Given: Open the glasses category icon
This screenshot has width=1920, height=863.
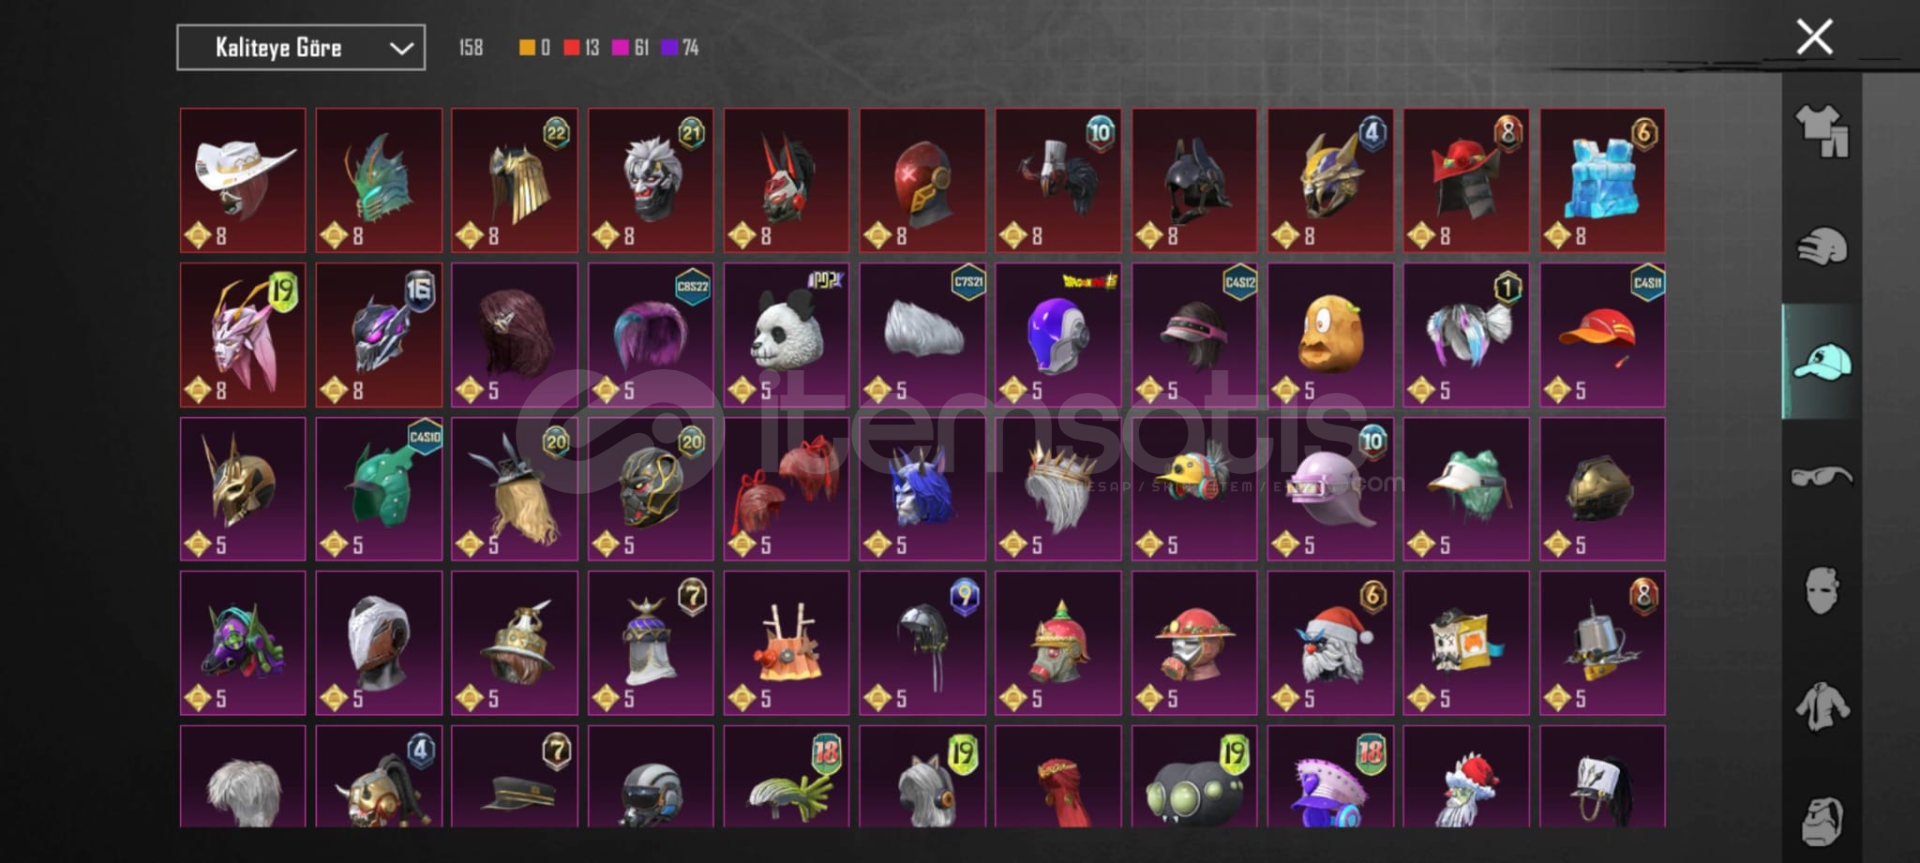Looking at the screenshot, I should 1822,476.
